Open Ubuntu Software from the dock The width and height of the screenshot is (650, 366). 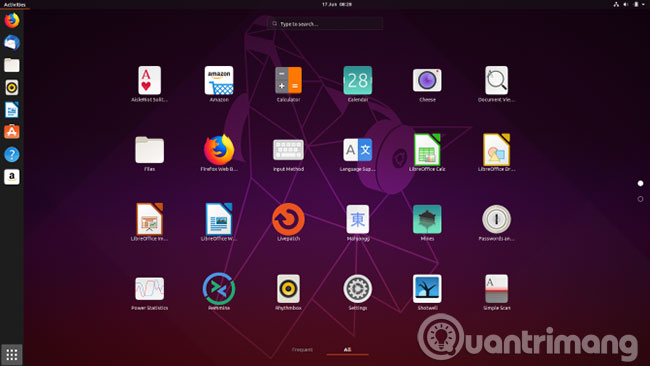(x=12, y=132)
